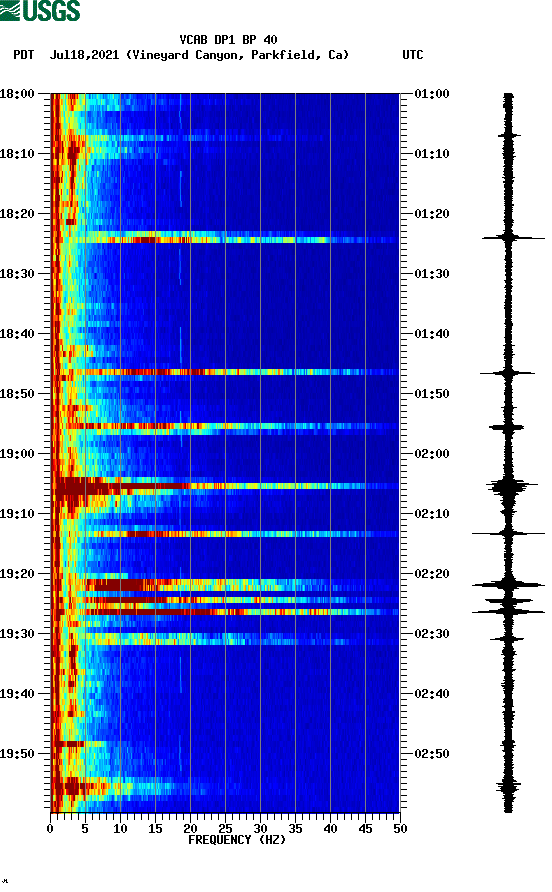The image size is (552, 892).
Task: Click the 01:50 UTC time label
Action: click(x=432, y=394)
